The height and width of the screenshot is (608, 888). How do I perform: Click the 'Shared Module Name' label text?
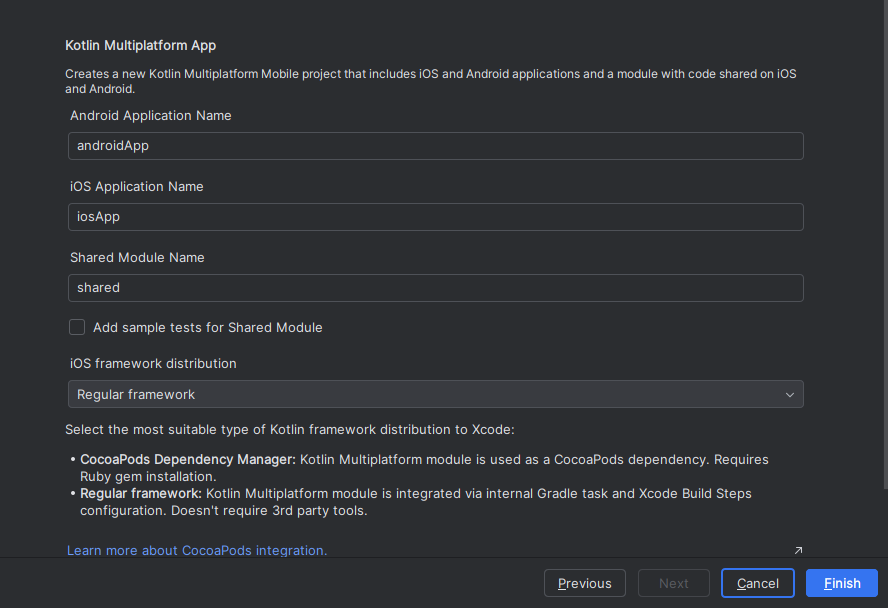pyautogui.click(x=137, y=258)
